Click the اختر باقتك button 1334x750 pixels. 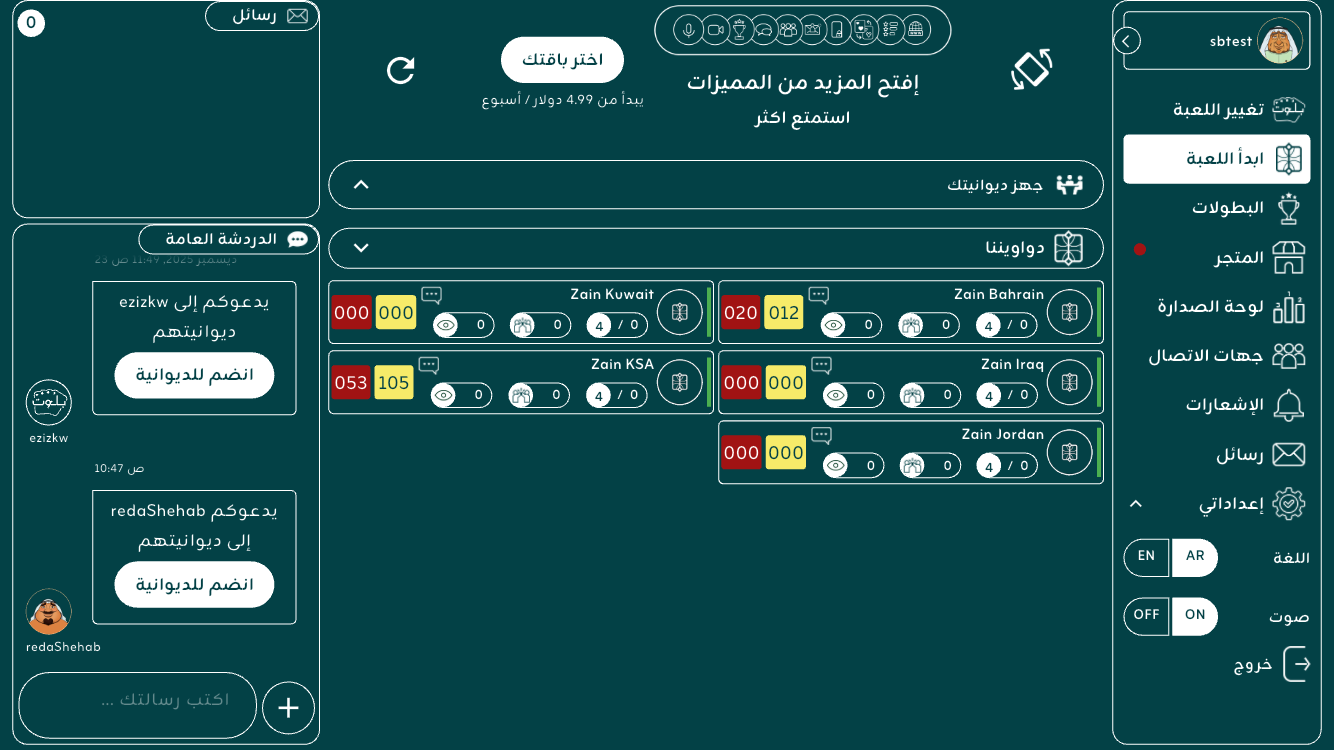coord(562,60)
